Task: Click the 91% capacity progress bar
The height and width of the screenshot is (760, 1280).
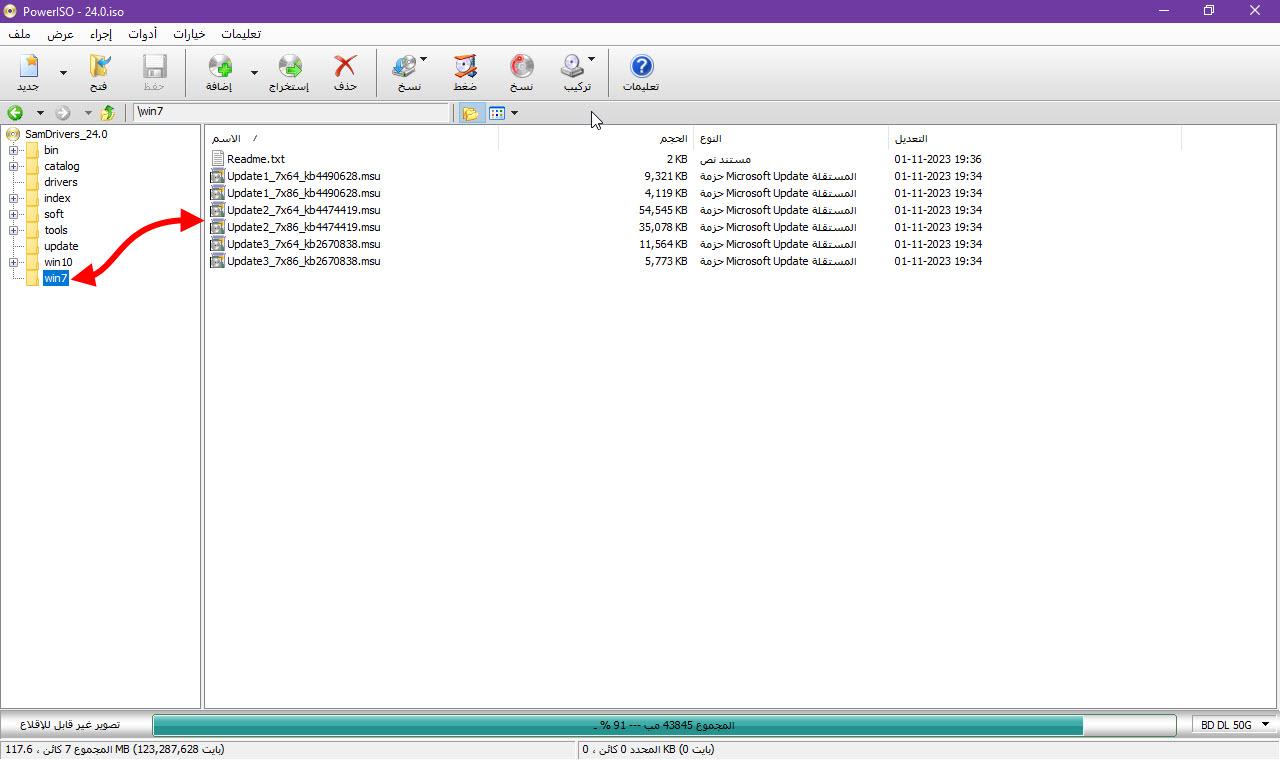Action: (x=664, y=724)
